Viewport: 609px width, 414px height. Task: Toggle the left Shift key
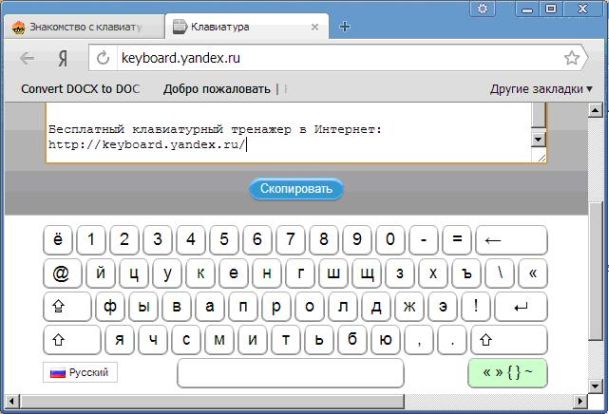pyautogui.click(x=72, y=340)
